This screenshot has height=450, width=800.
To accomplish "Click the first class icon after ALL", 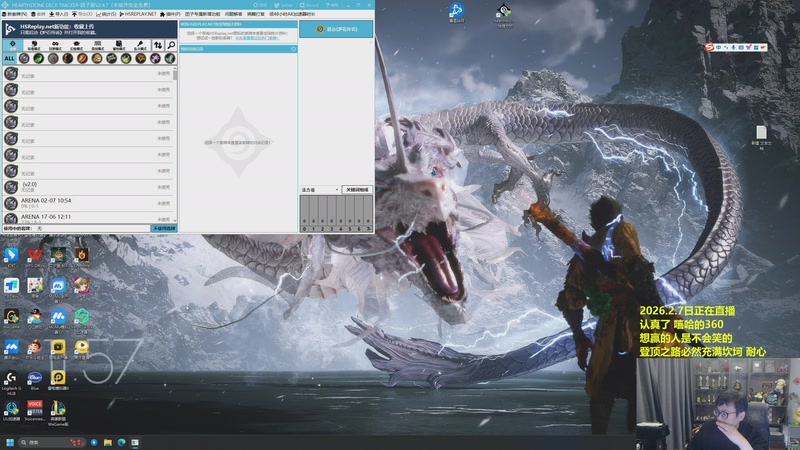I will point(24,58).
